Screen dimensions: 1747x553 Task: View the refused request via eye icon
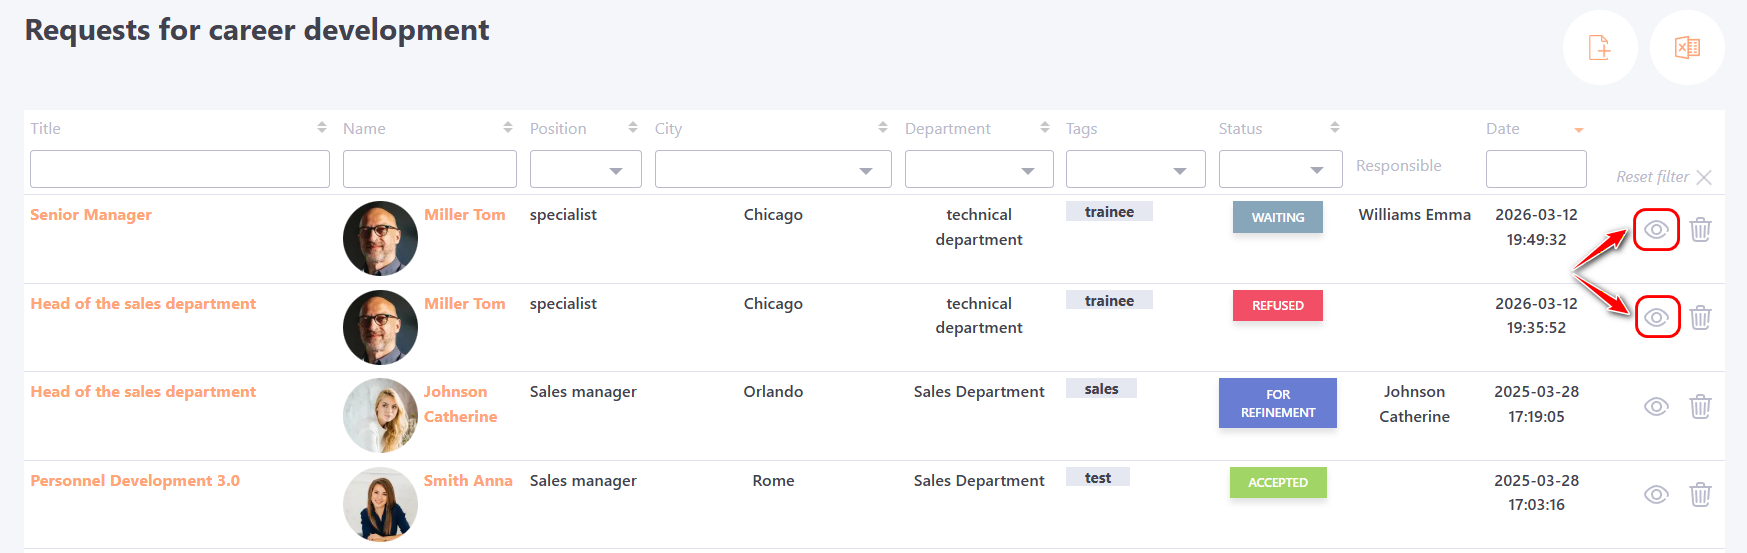click(x=1656, y=318)
